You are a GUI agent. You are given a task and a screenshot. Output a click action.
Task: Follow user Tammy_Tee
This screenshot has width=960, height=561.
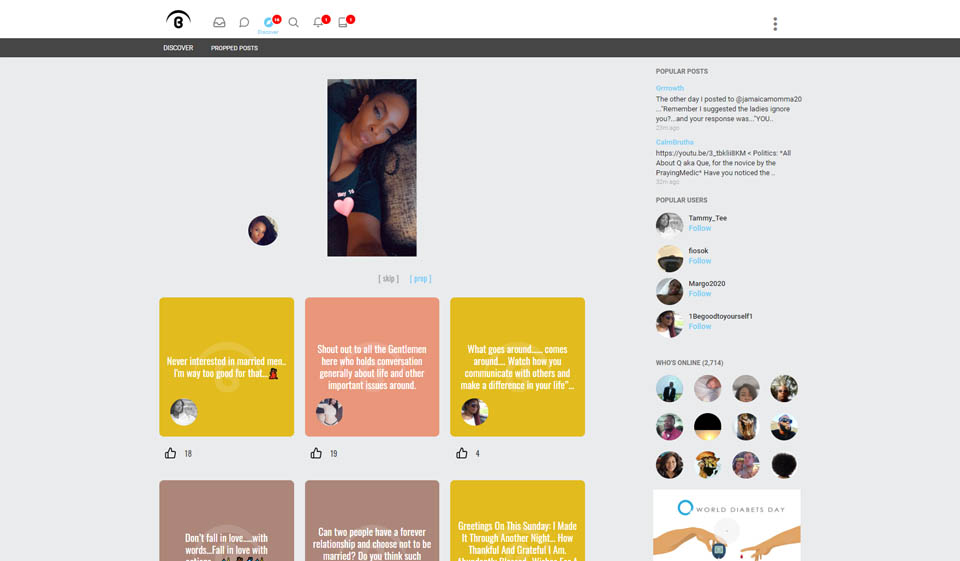(699, 229)
